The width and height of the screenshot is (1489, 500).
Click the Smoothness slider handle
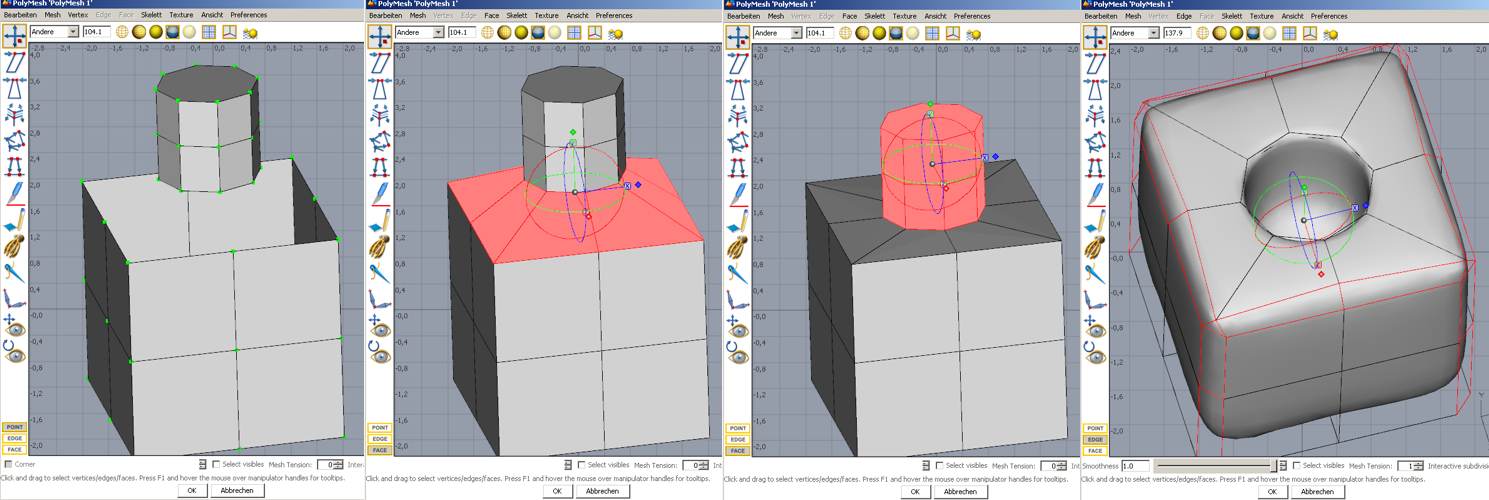1273,466
